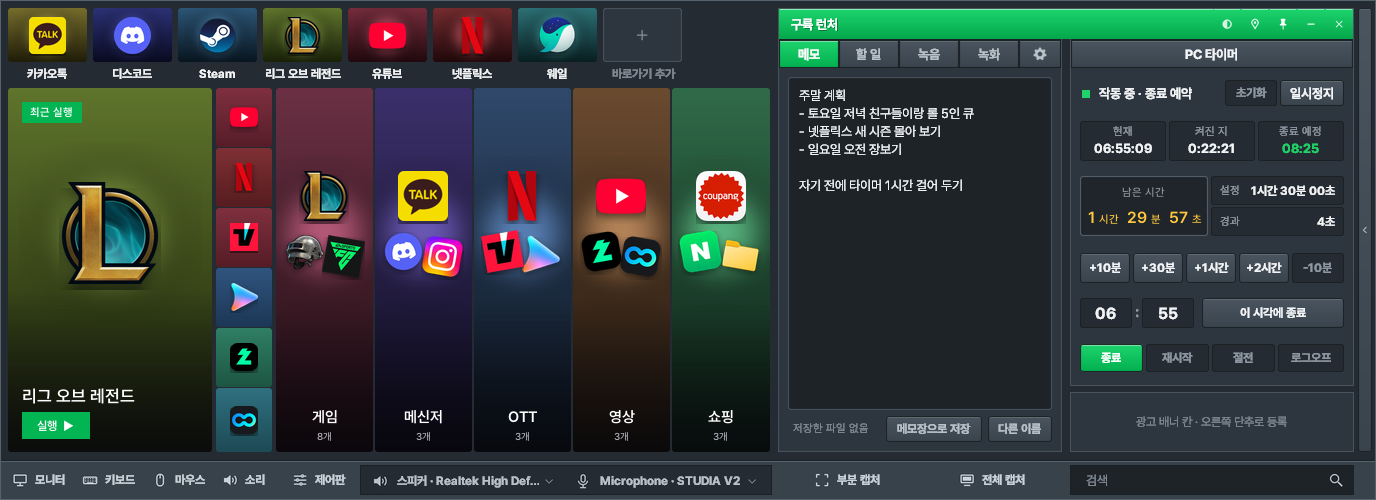Image resolution: width=1376 pixels, height=500 pixels.
Task: Add thirty minutes with +30분
Action: (x=1158, y=268)
